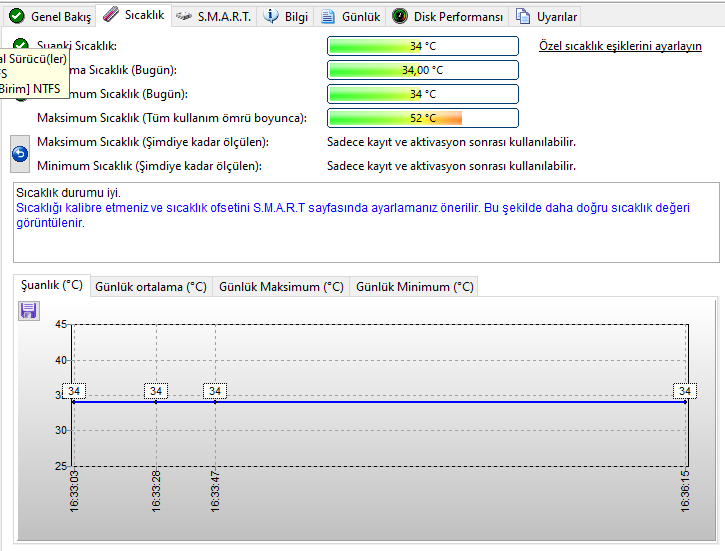725x551 pixels.
Task: Click the 25 label on temperature axis
Action: [61, 466]
